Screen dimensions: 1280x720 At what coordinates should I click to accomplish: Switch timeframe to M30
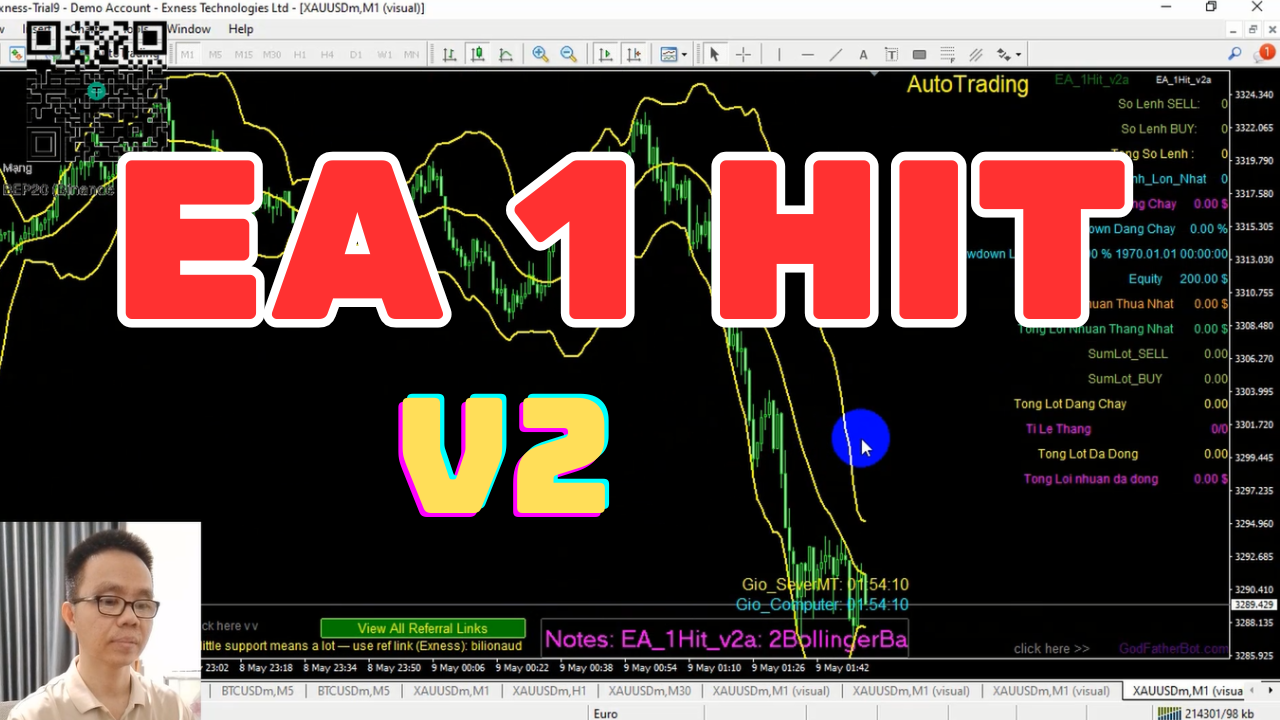point(271,54)
